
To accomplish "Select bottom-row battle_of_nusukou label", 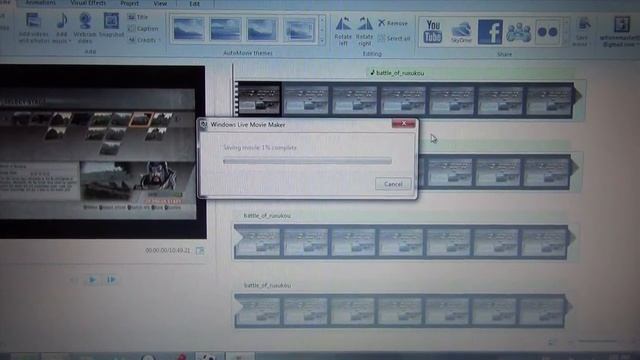I will [x=267, y=285].
